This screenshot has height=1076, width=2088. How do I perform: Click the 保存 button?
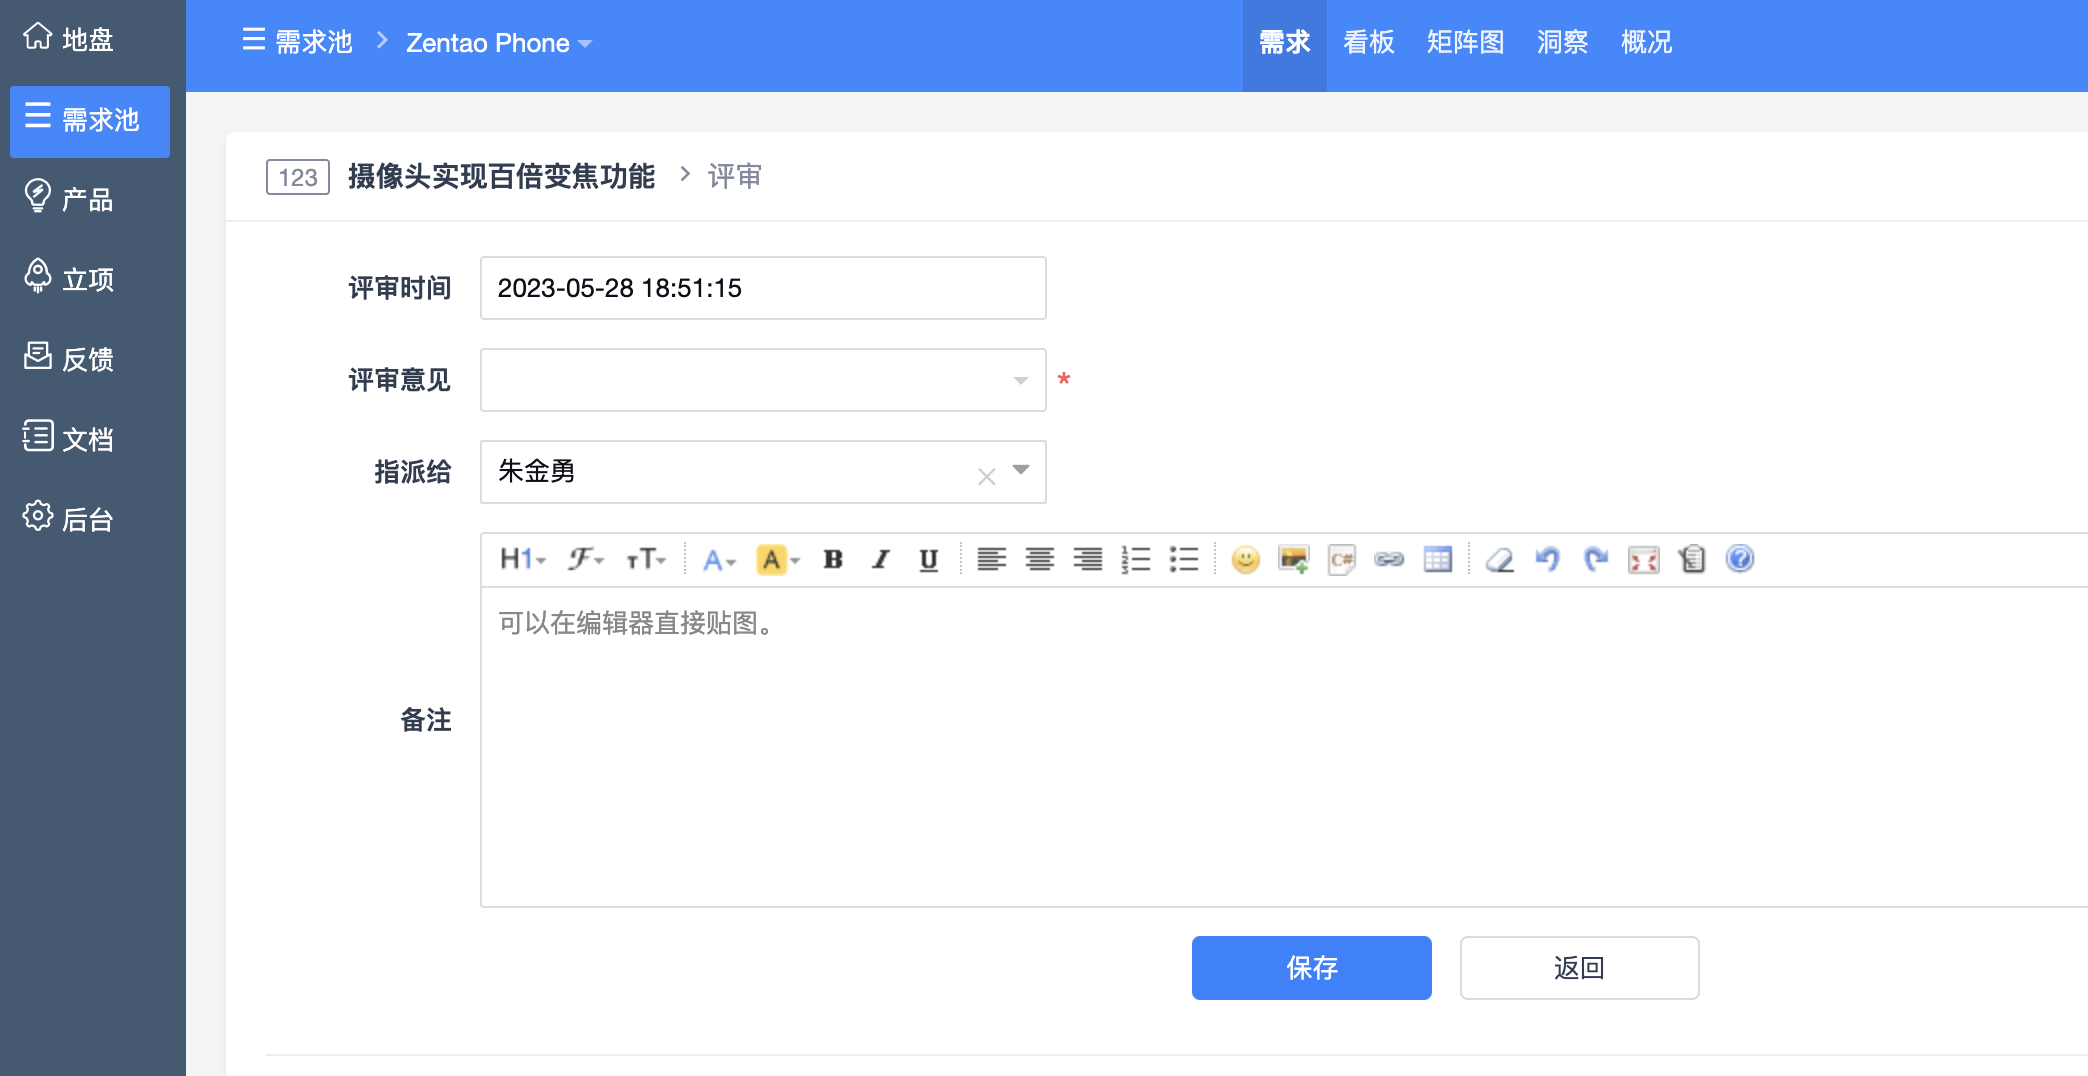click(1311, 967)
